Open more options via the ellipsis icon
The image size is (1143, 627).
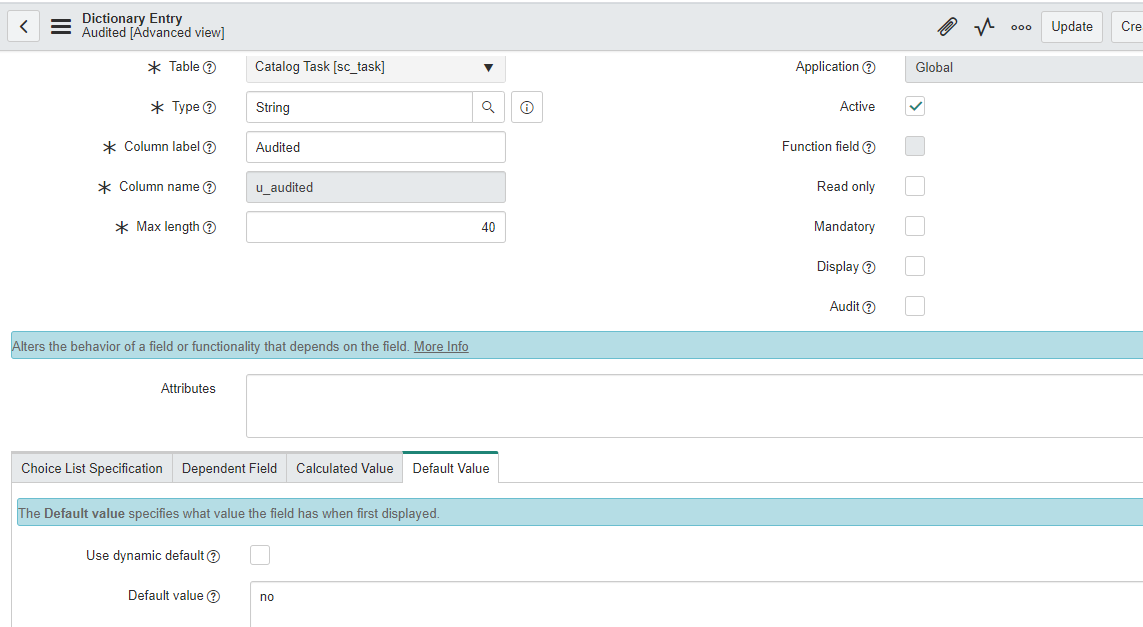(1021, 27)
